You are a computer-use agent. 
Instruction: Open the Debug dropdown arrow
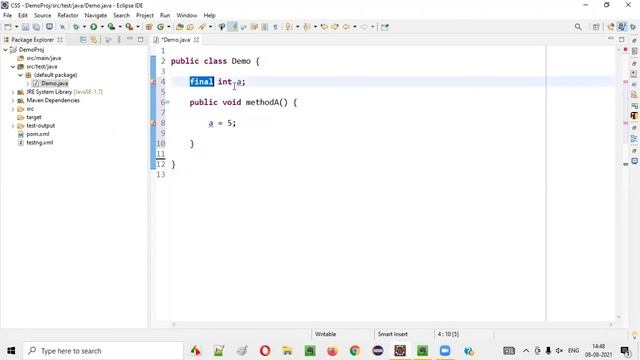coord(84,27)
